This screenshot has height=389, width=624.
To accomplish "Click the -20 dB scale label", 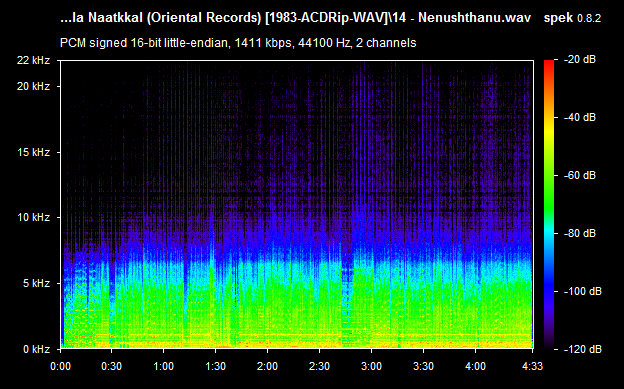I will click(580, 60).
